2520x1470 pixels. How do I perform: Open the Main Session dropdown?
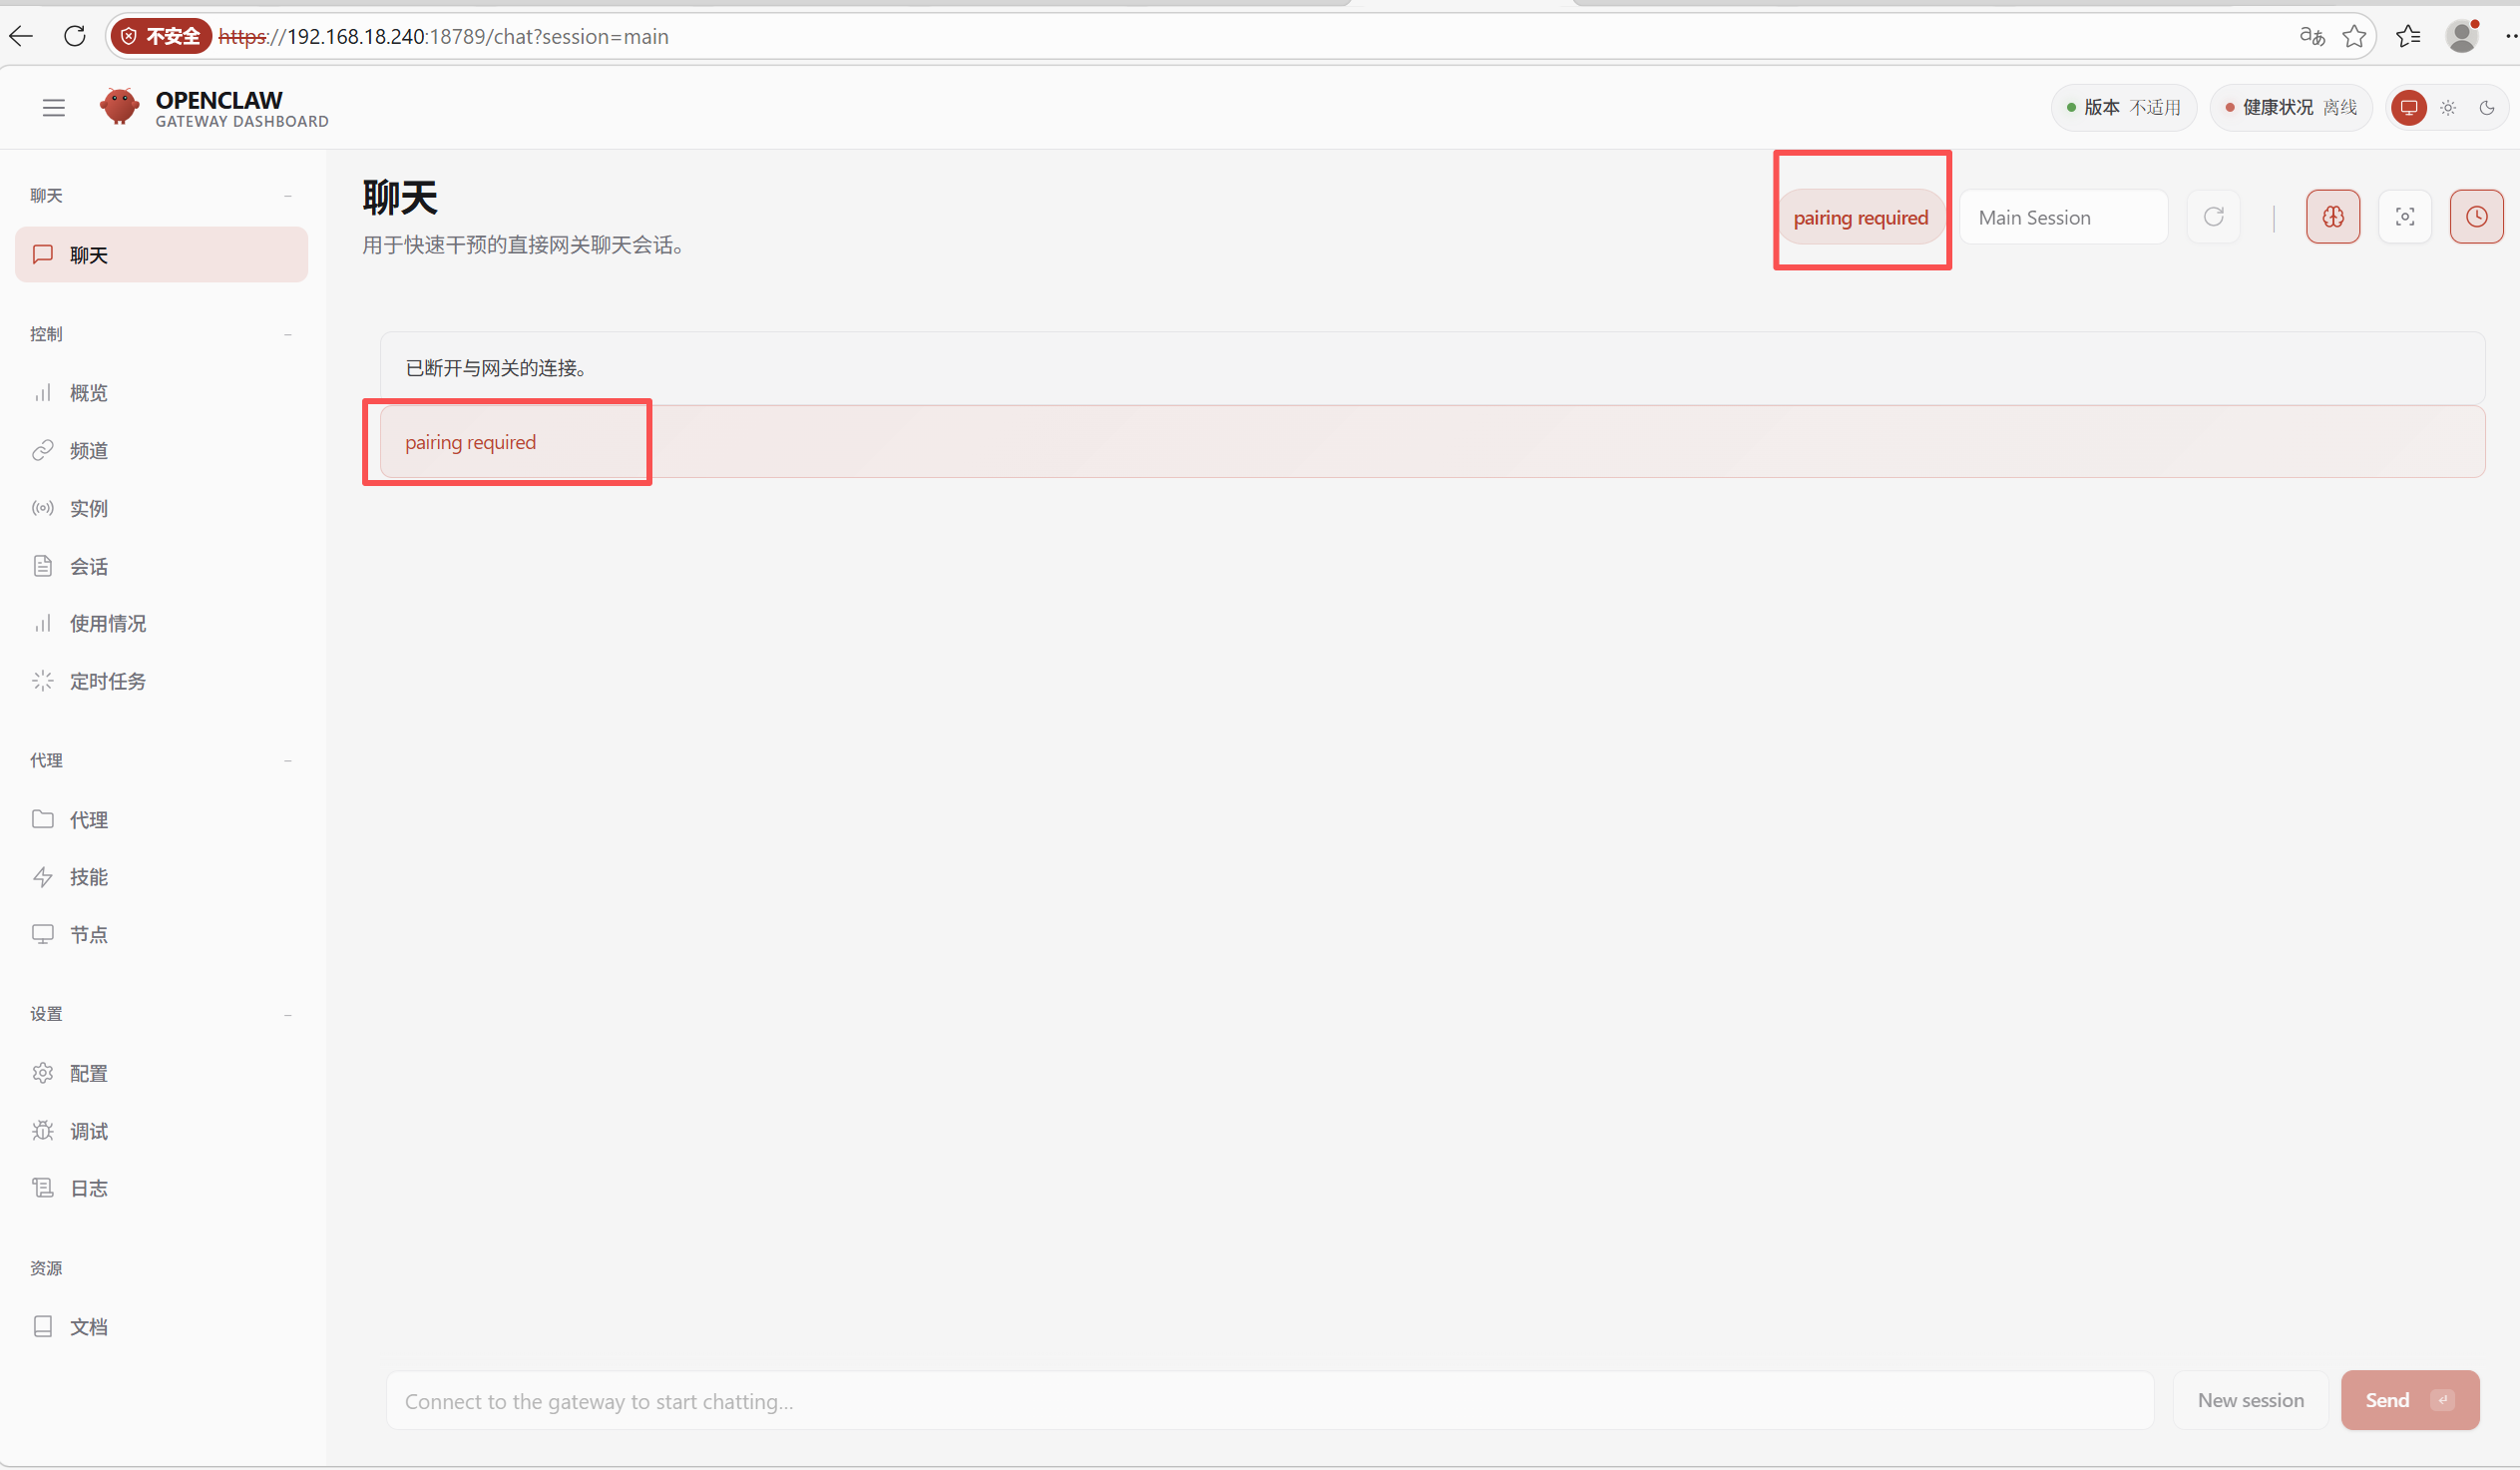tap(2062, 217)
